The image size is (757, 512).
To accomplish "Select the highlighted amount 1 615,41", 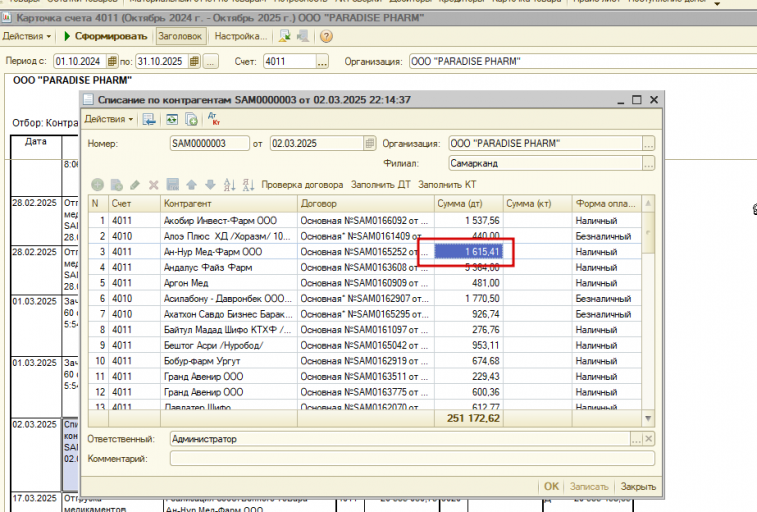I will (x=468, y=251).
